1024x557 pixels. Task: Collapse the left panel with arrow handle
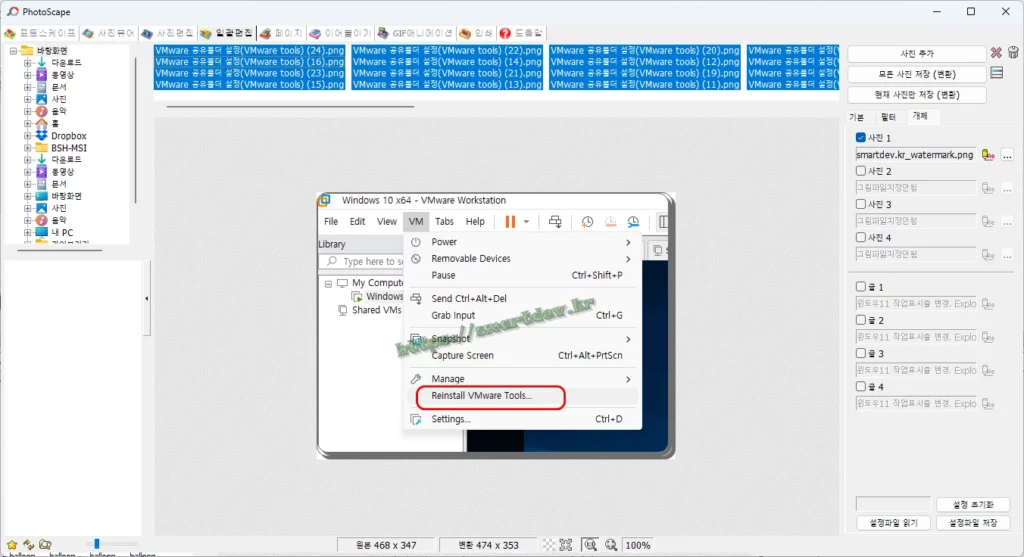point(146,298)
